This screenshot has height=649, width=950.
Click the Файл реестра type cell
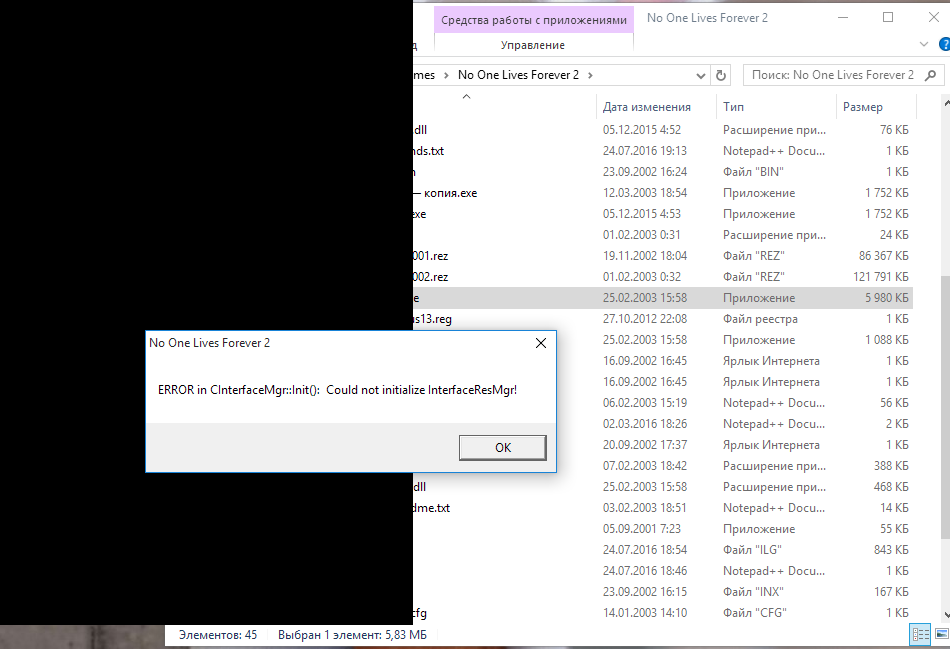tap(760, 319)
